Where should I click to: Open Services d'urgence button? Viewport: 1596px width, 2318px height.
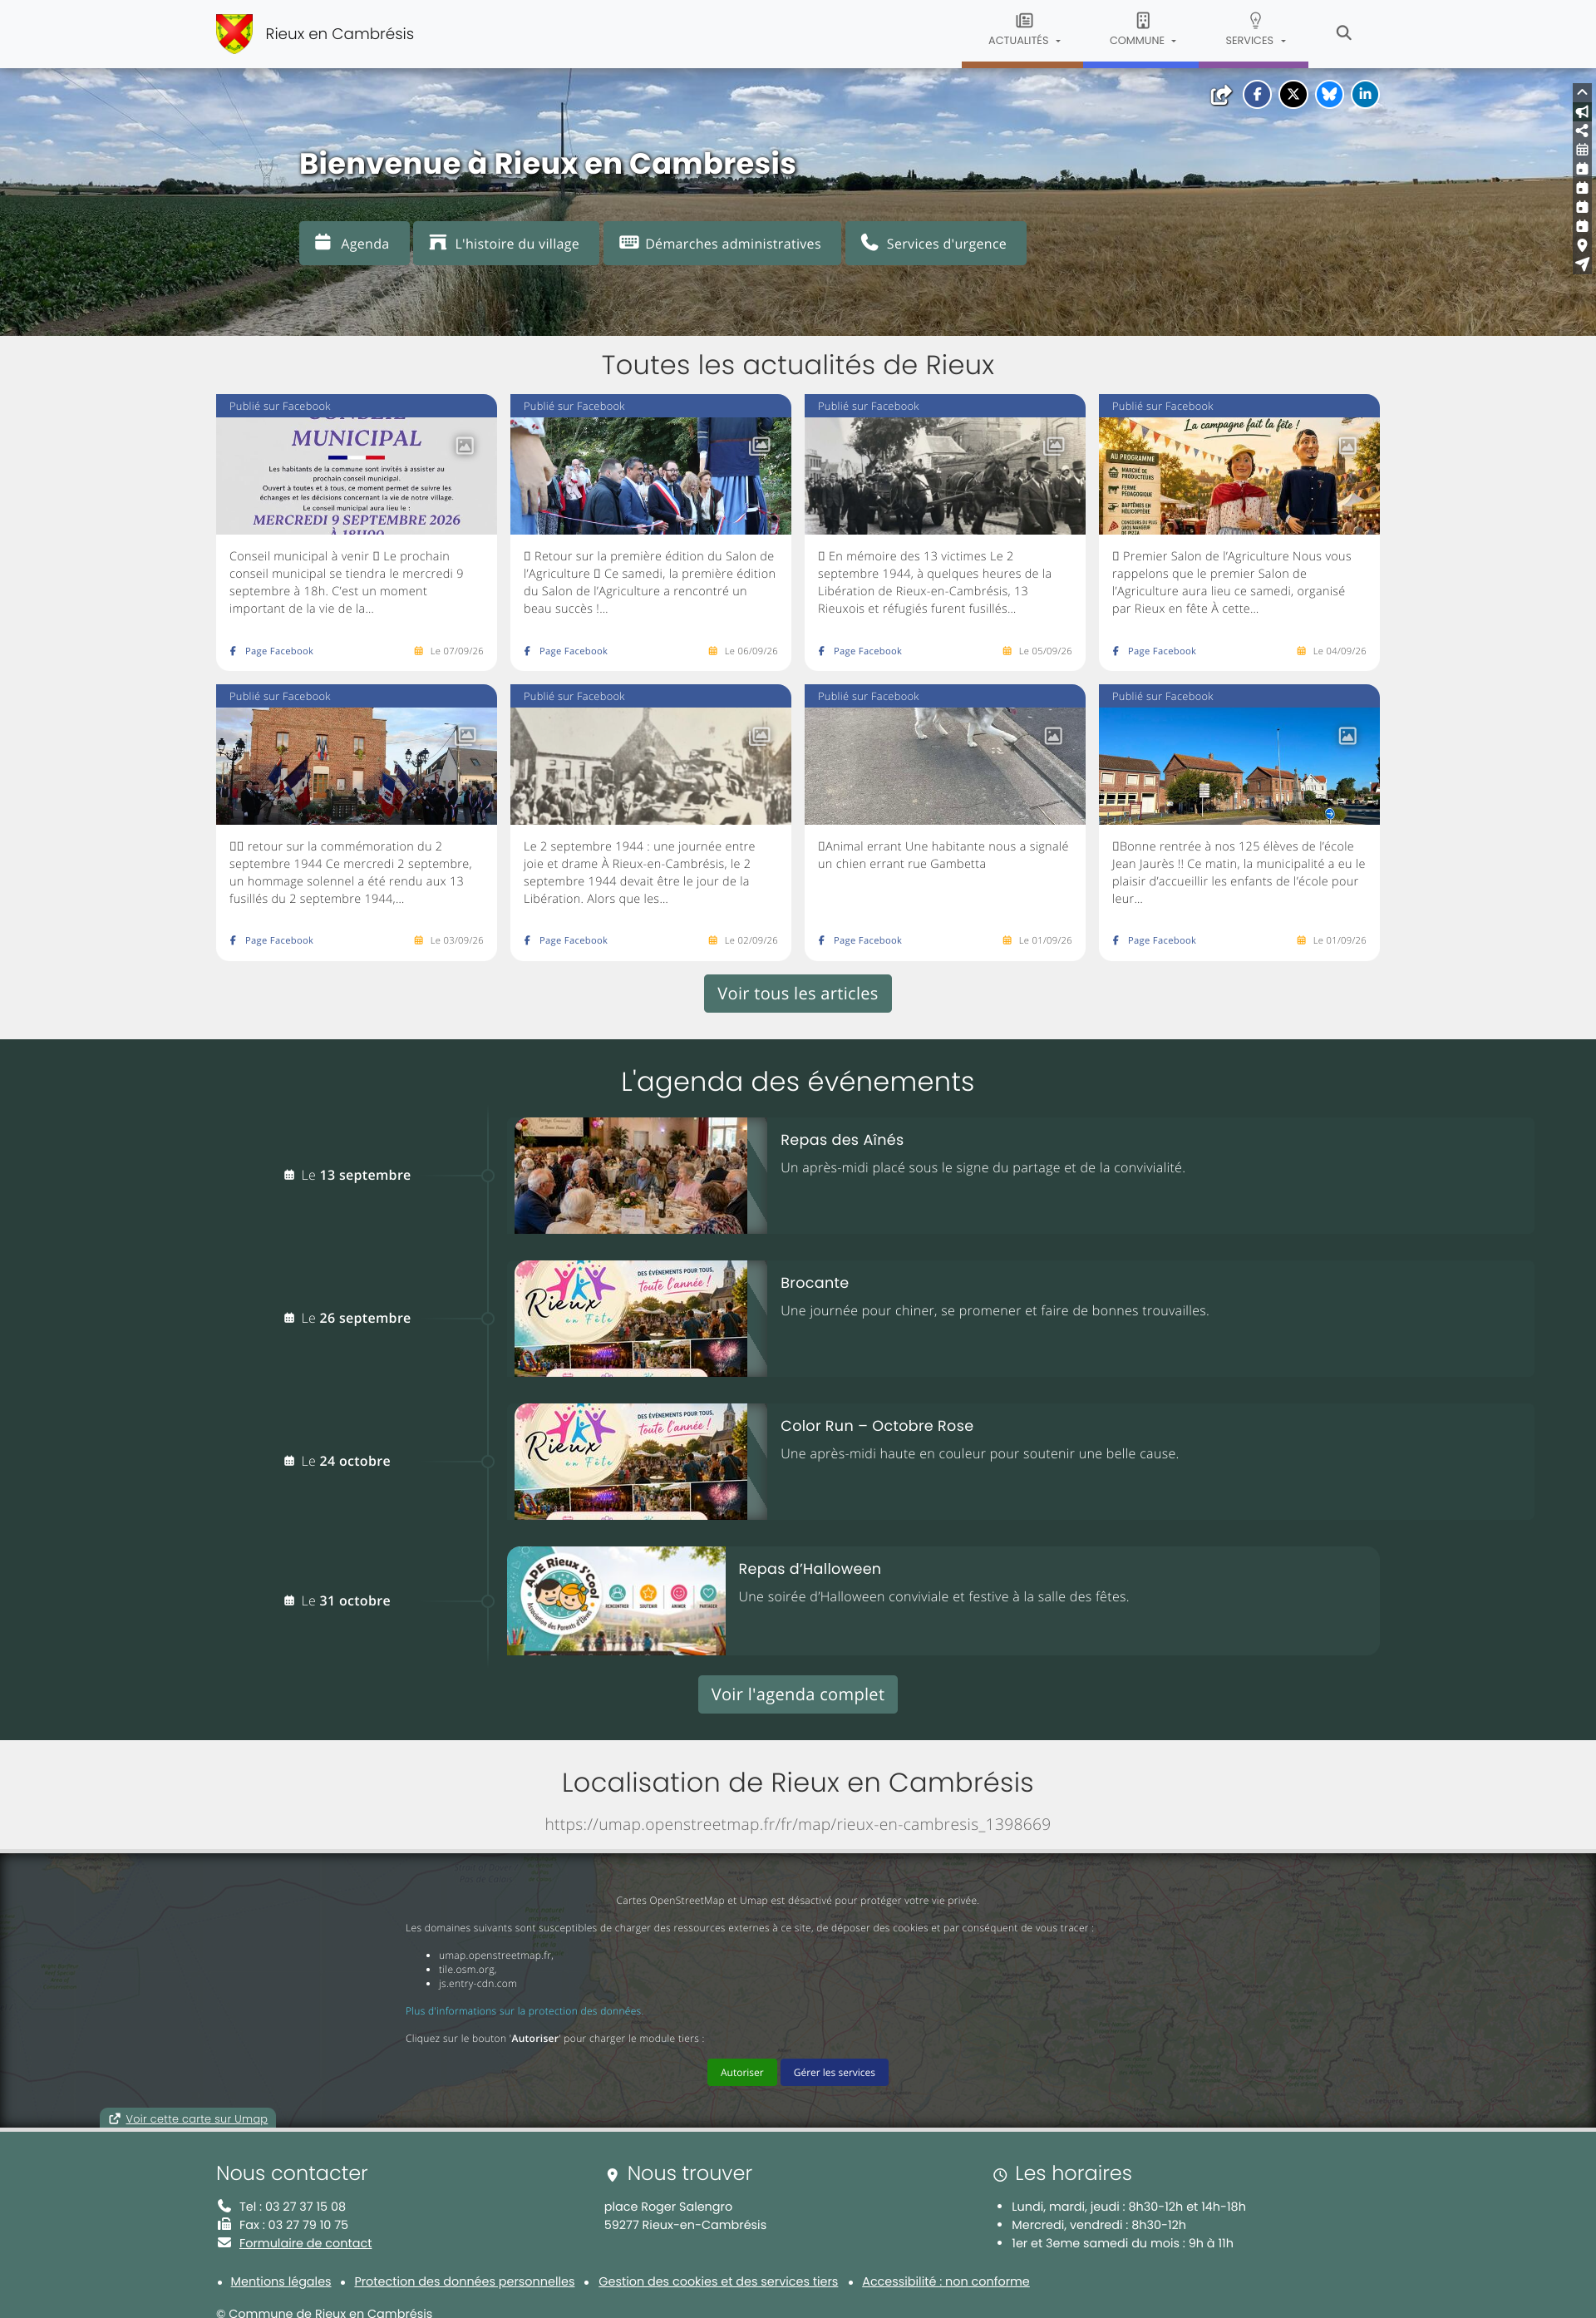pyautogui.click(x=935, y=243)
